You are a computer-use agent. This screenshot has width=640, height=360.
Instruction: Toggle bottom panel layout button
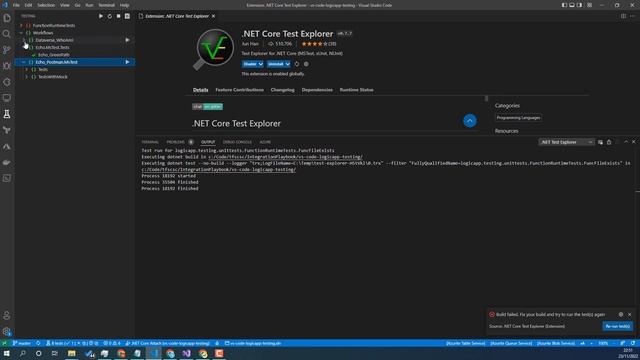tap(572, 5)
